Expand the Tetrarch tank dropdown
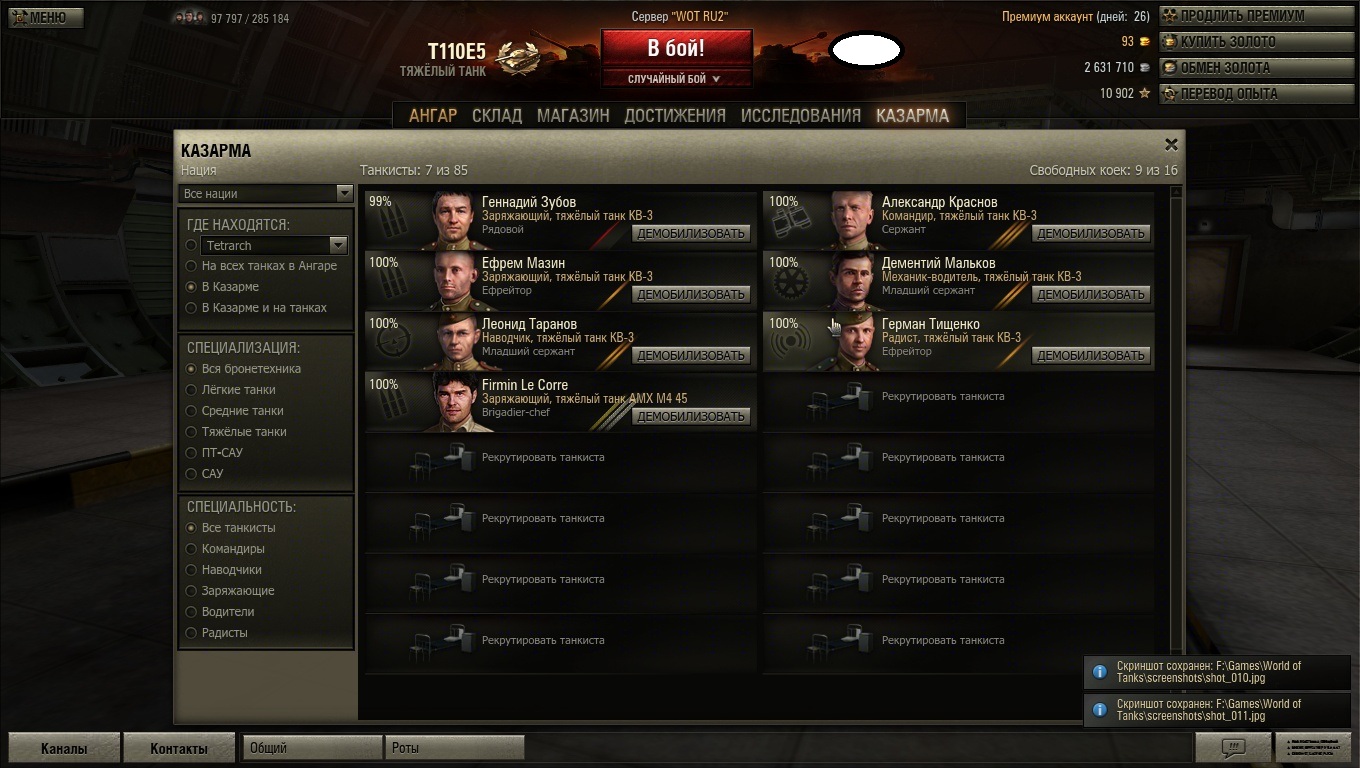 point(337,245)
